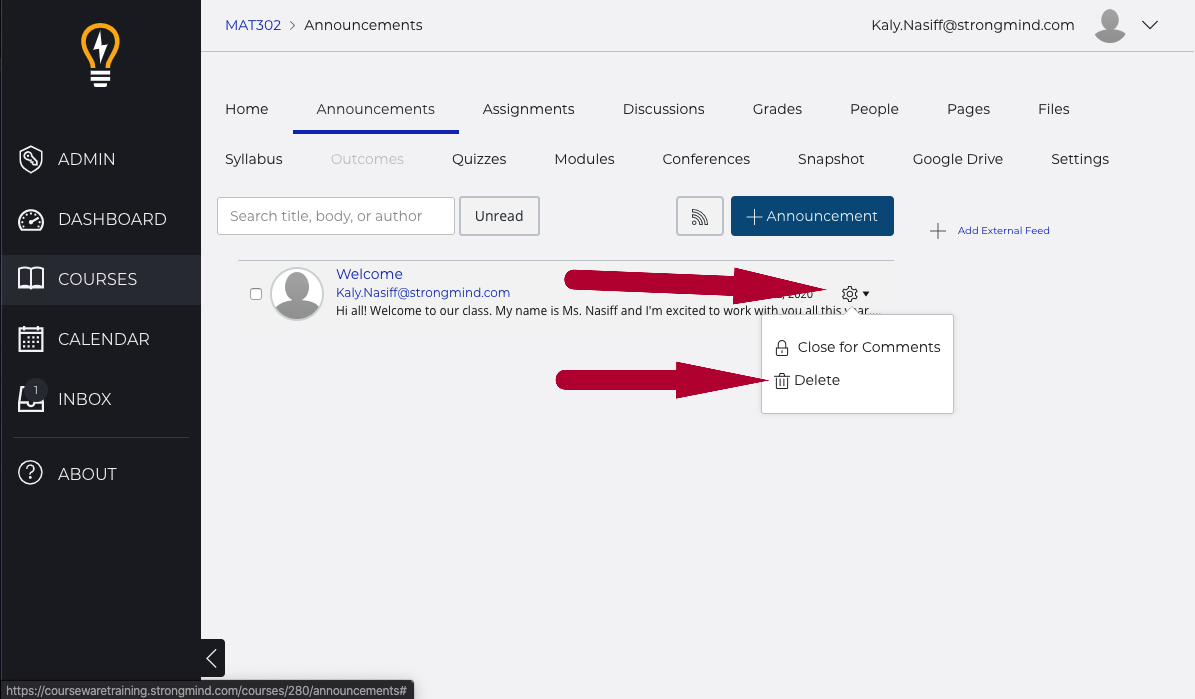Open the Discussions tab

(664, 109)
